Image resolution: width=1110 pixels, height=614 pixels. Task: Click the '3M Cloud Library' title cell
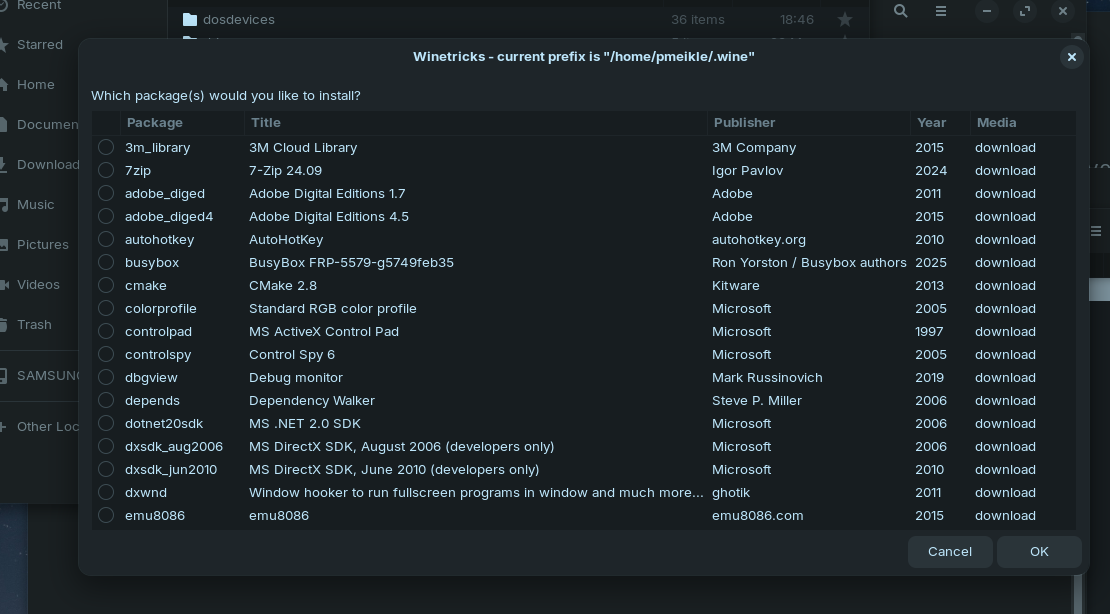pyautogui.click(x=303, y=147)
